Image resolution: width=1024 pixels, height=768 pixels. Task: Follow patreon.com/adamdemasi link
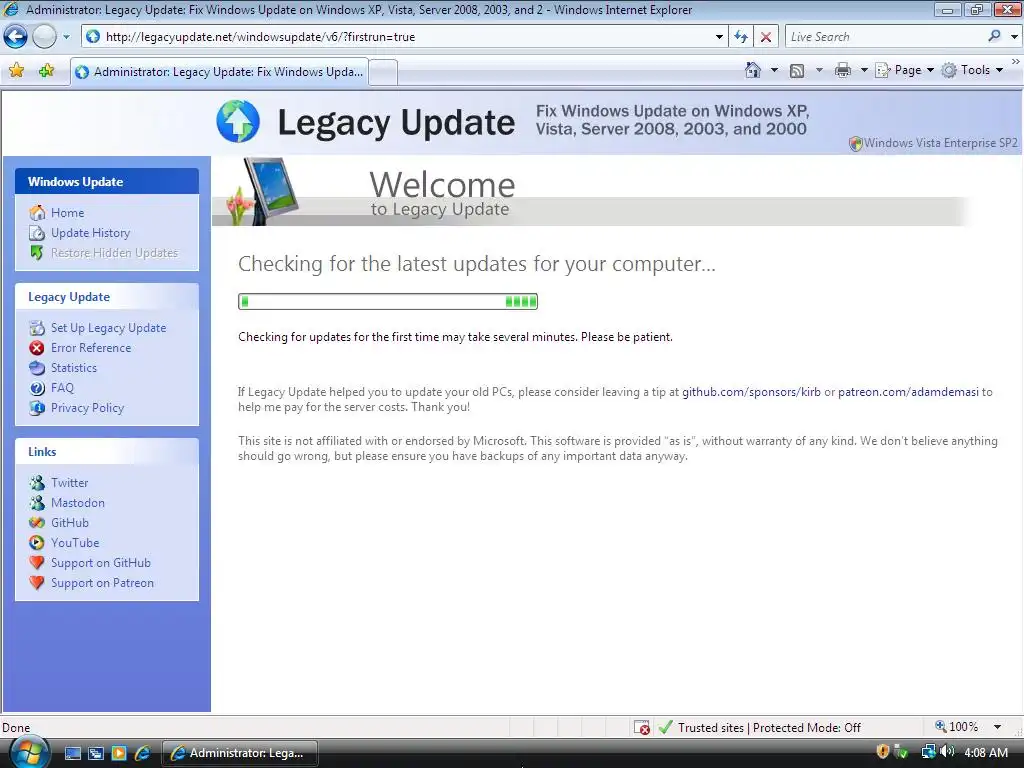[x=908, y=392]
